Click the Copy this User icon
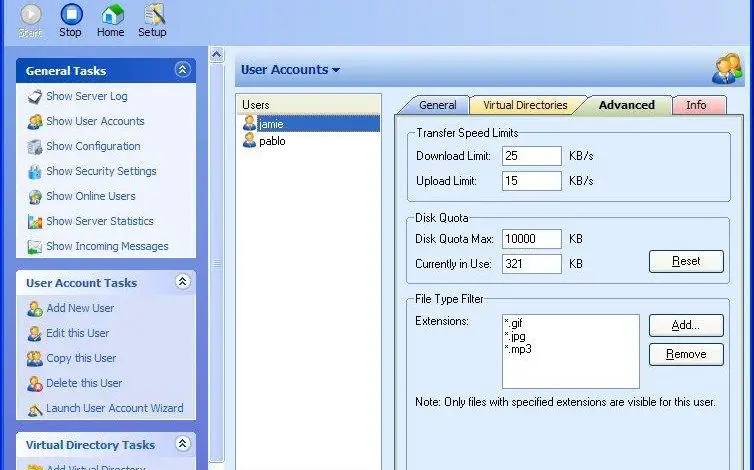This screenshot has width=754, height=470. [x=35, y=358]
